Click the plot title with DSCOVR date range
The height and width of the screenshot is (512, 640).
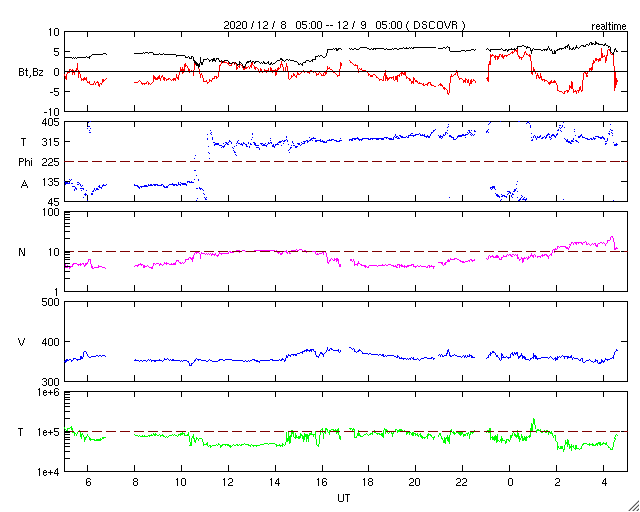tap(344, 25)
